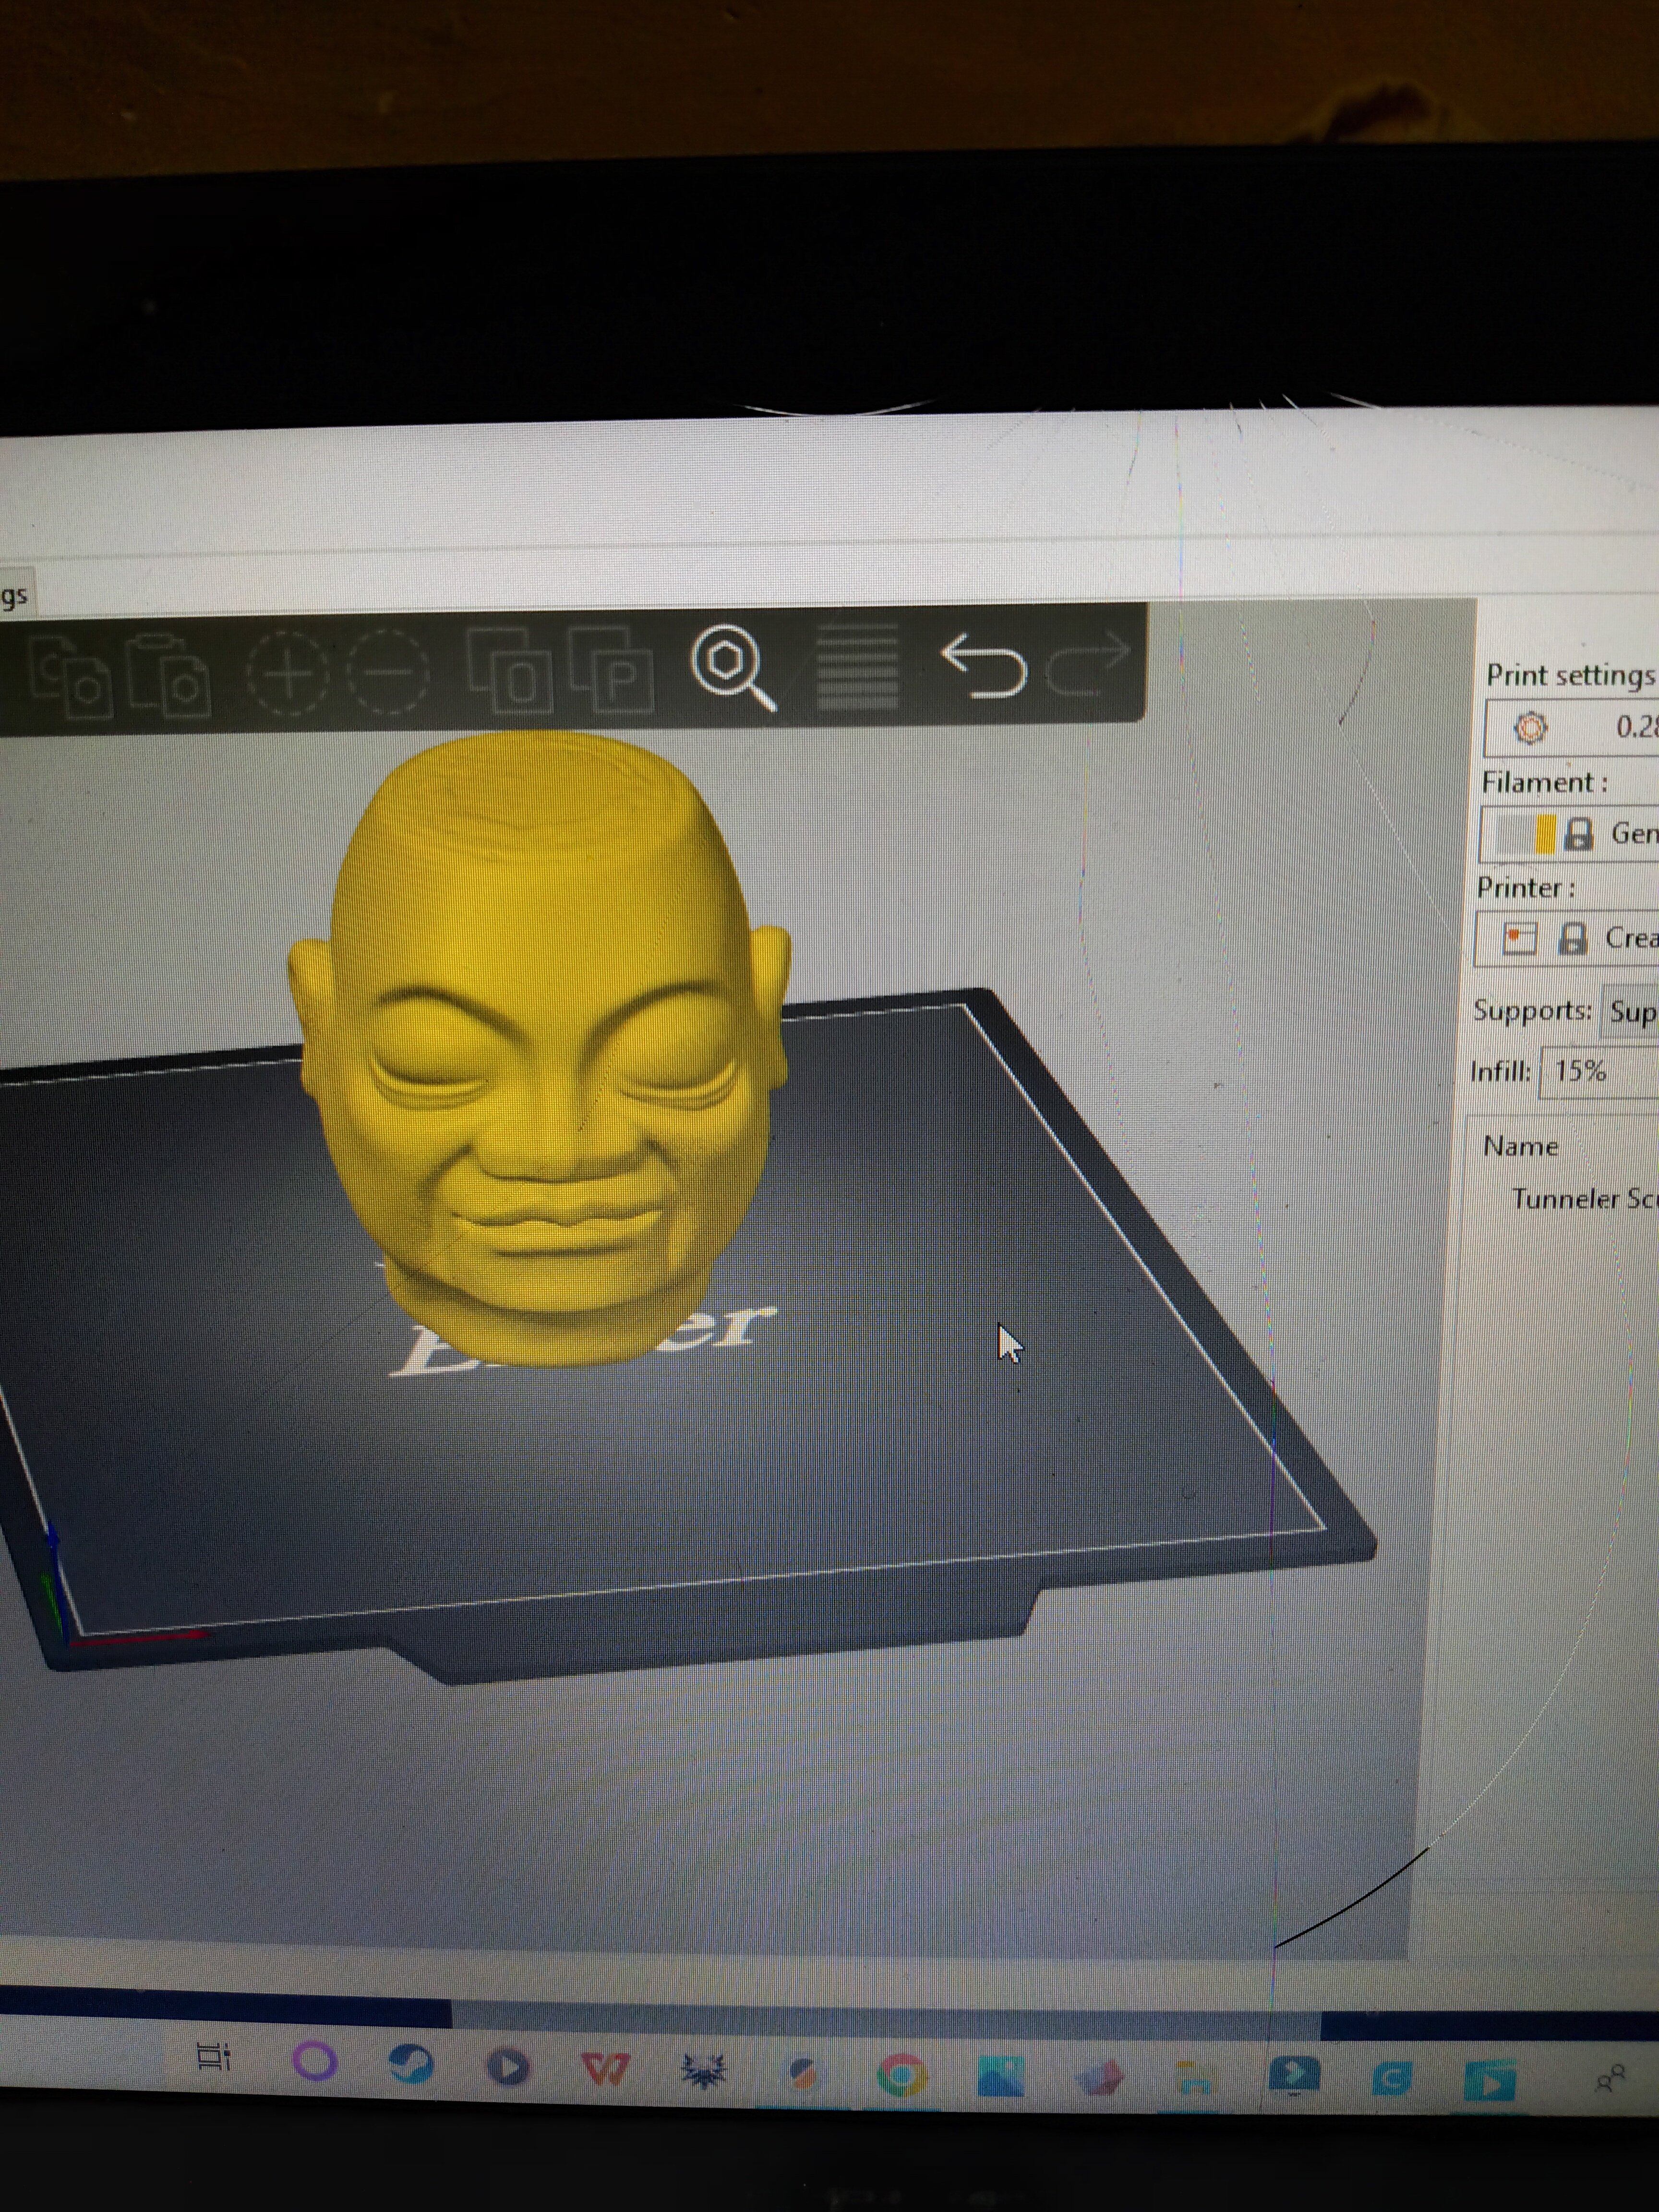Image resolution: width=1659 pixels, height=2212 pixels.
Task: Click the filament preset lock icon
Action: coord(1578,834)
